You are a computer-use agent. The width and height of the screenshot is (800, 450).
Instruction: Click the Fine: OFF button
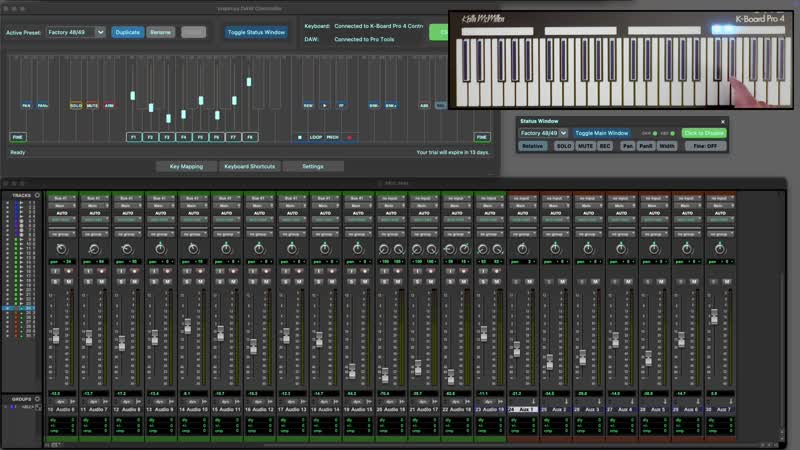tap(705, 146)
